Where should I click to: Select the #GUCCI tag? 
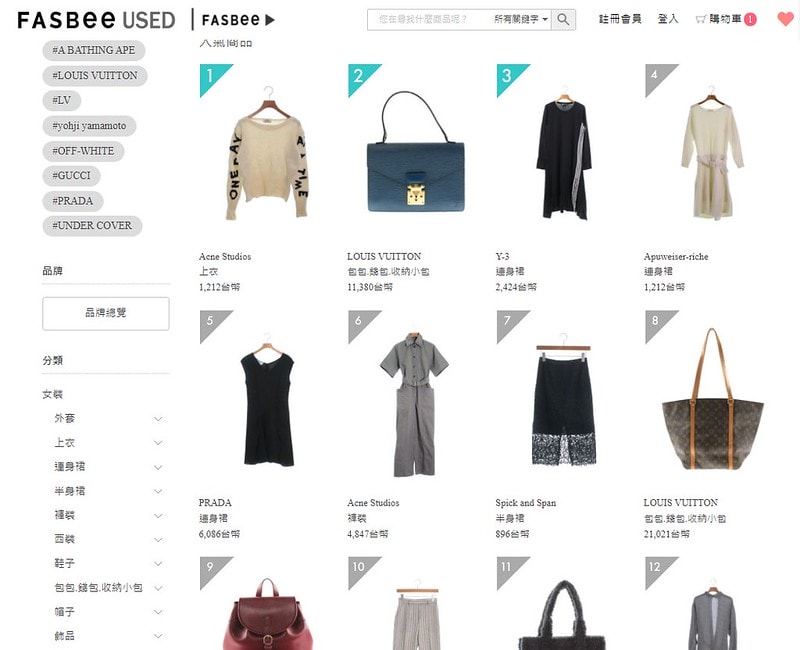[71, 176]
